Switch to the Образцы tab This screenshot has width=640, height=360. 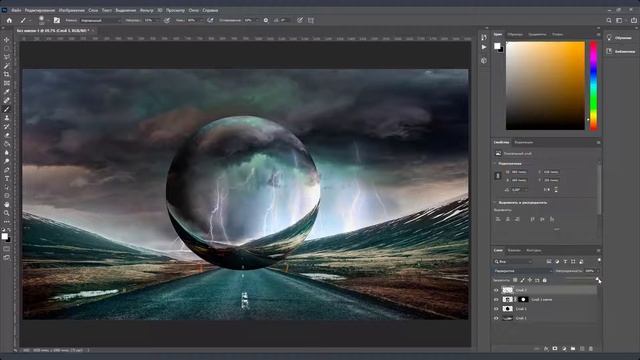coord(515,35)
